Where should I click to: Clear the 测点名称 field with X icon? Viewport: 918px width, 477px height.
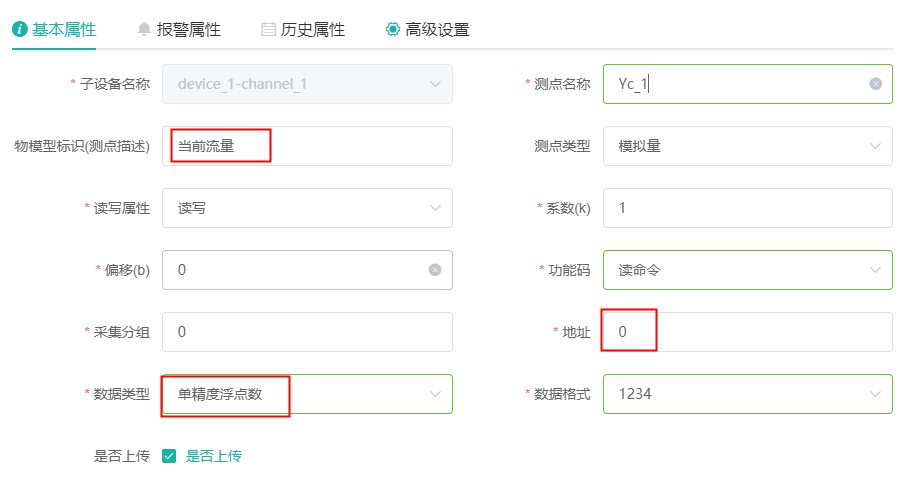(876, 84)
